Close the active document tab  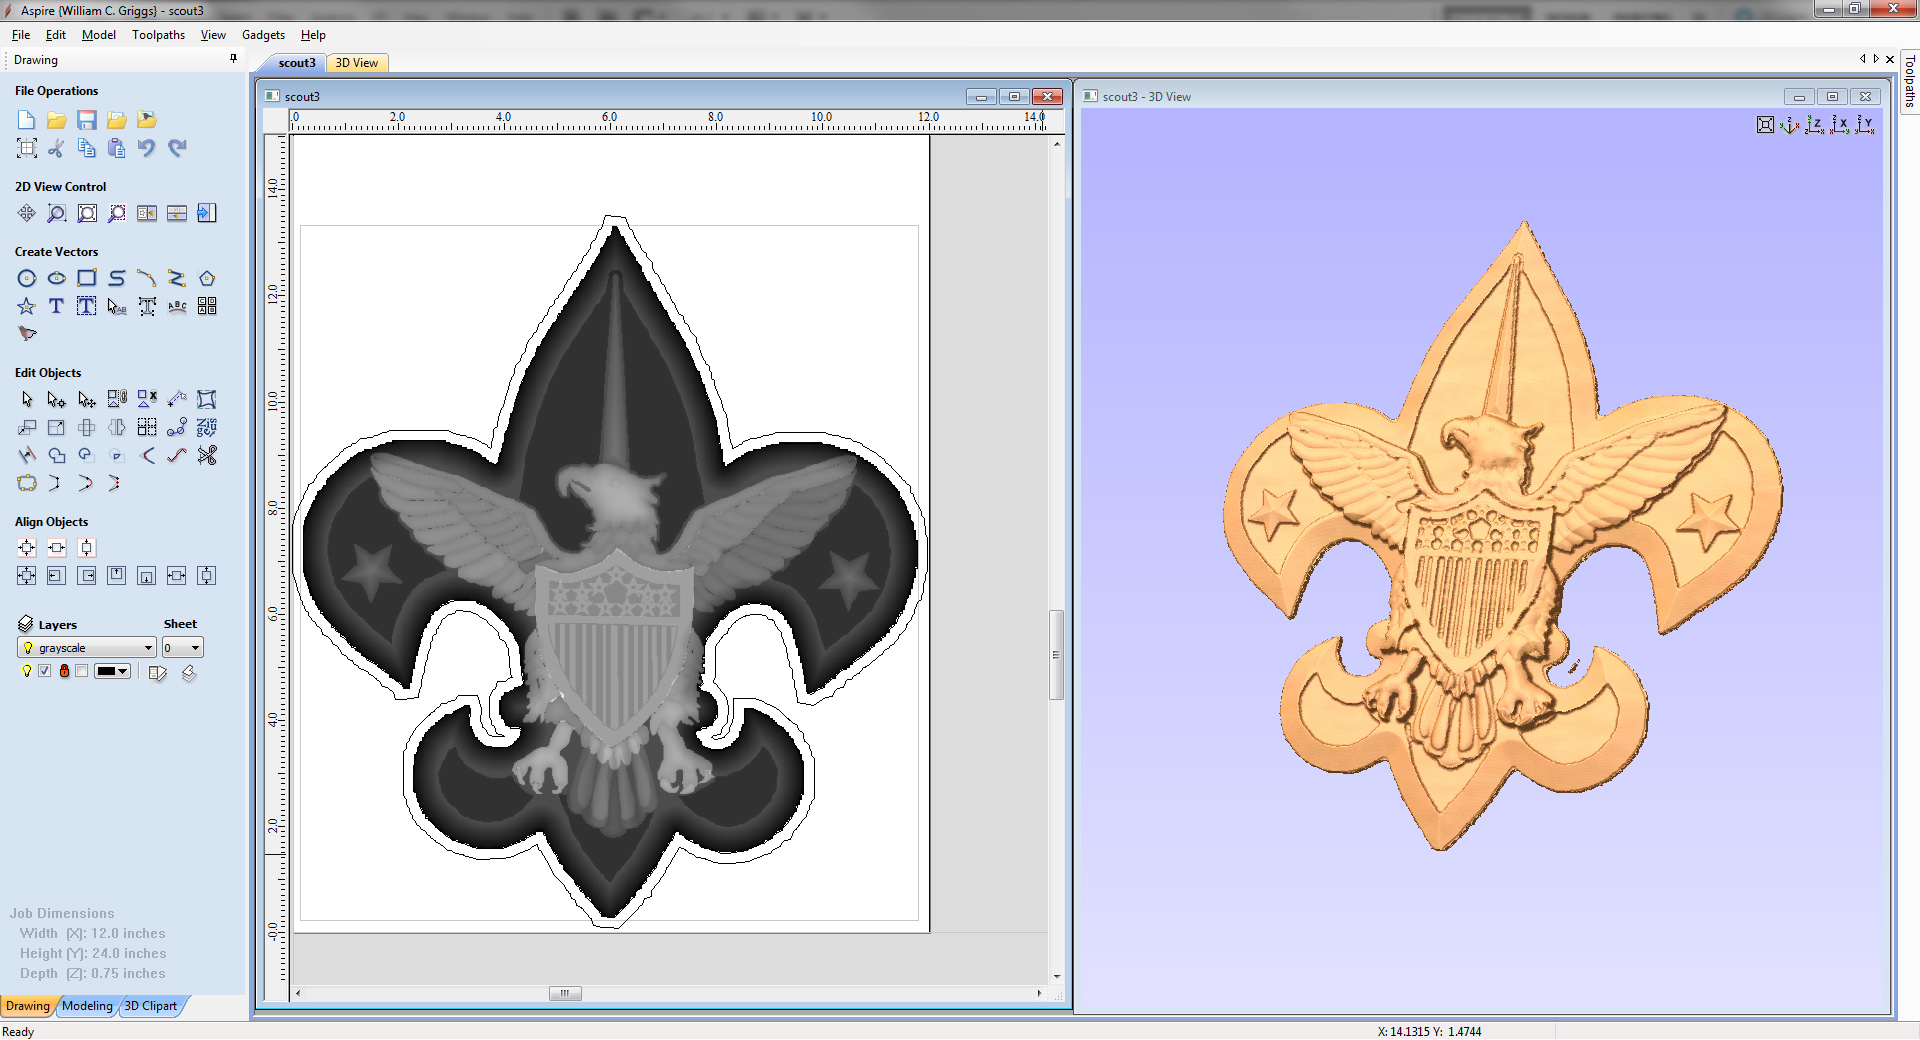pos(1890,59)
